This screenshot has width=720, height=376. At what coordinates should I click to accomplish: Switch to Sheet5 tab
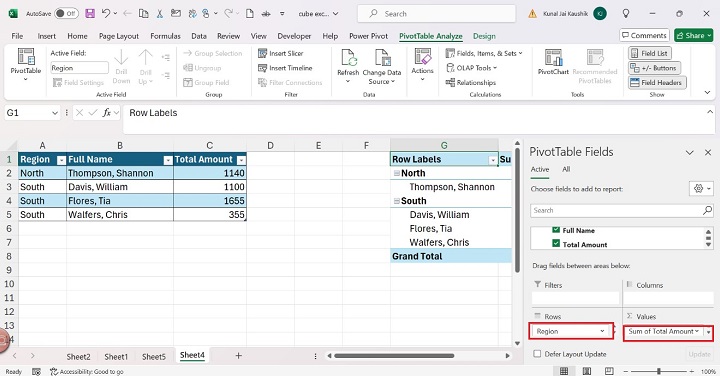click(153, 356)
